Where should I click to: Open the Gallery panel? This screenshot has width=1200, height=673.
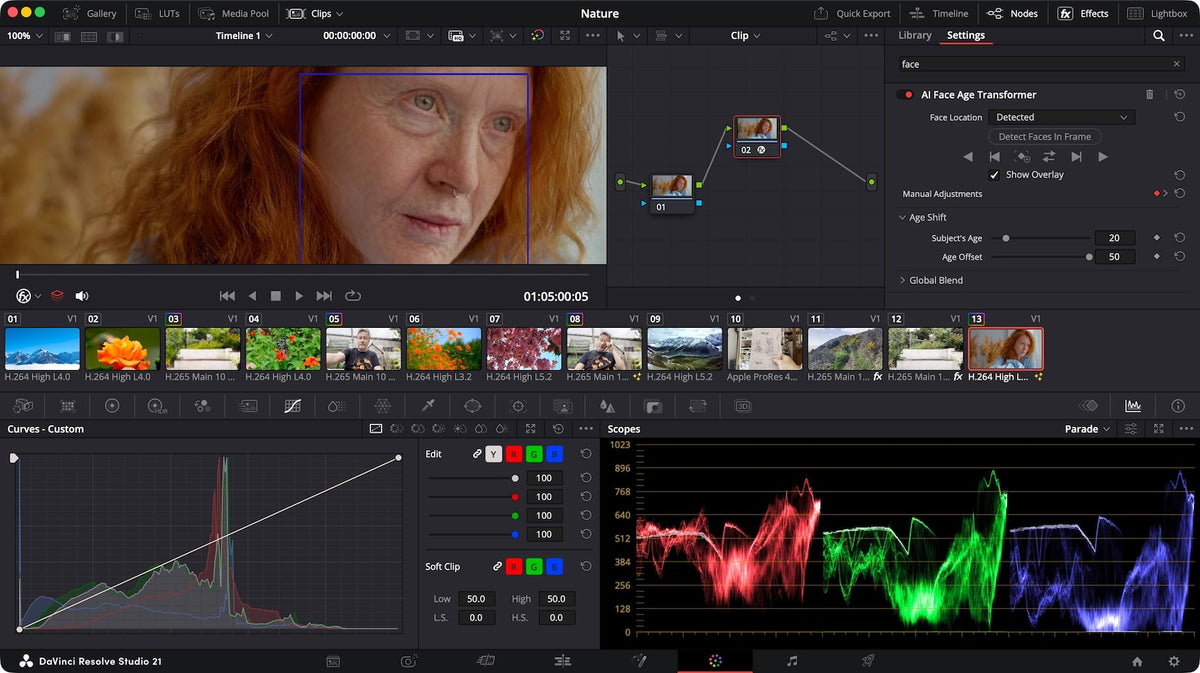(90, 14)
